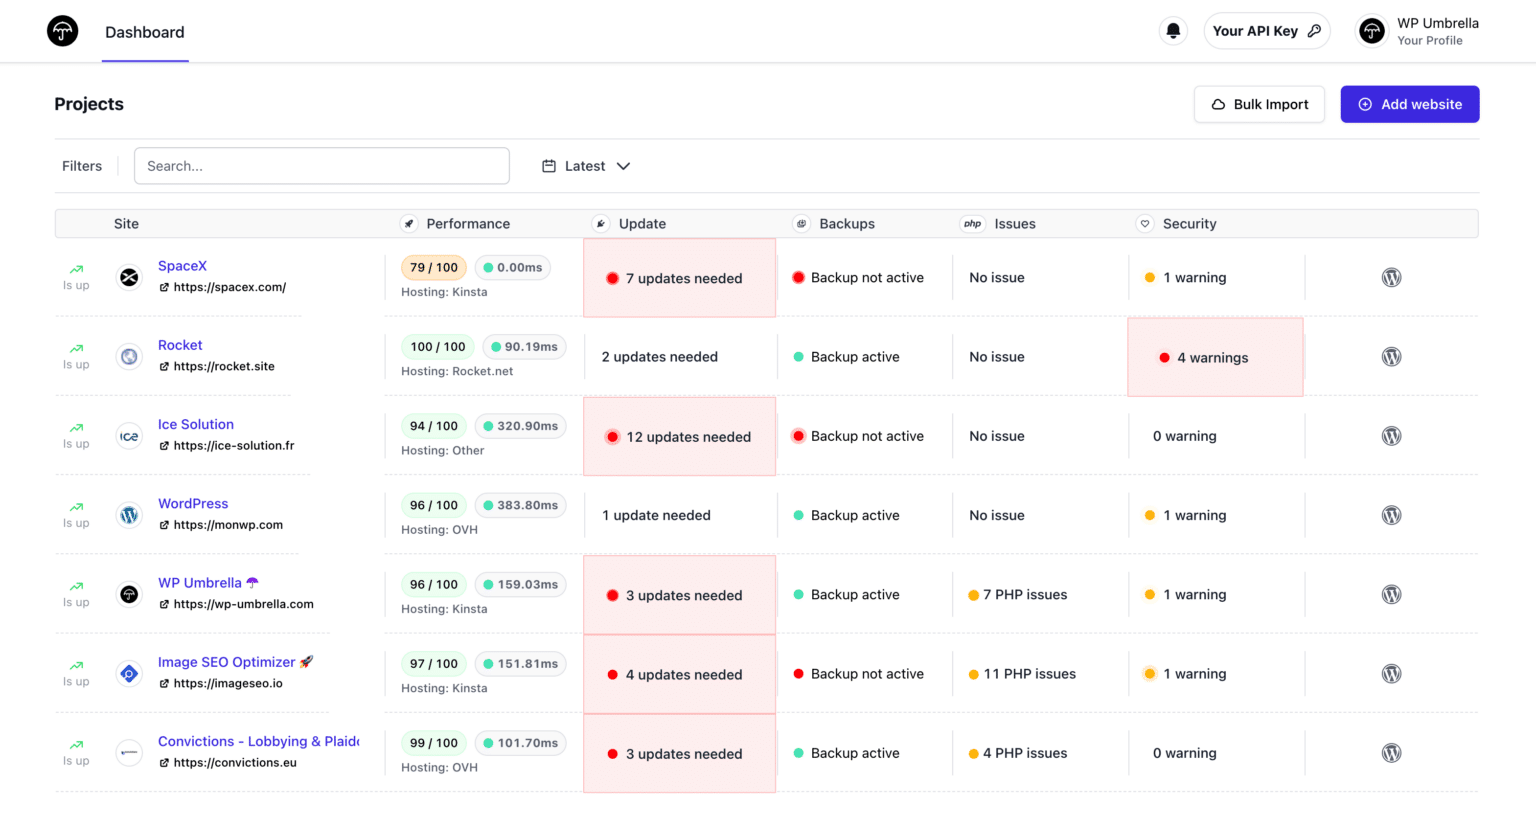Click the Add website button
Viewport: 1536px width, 816px height.
pos(1409,104)
